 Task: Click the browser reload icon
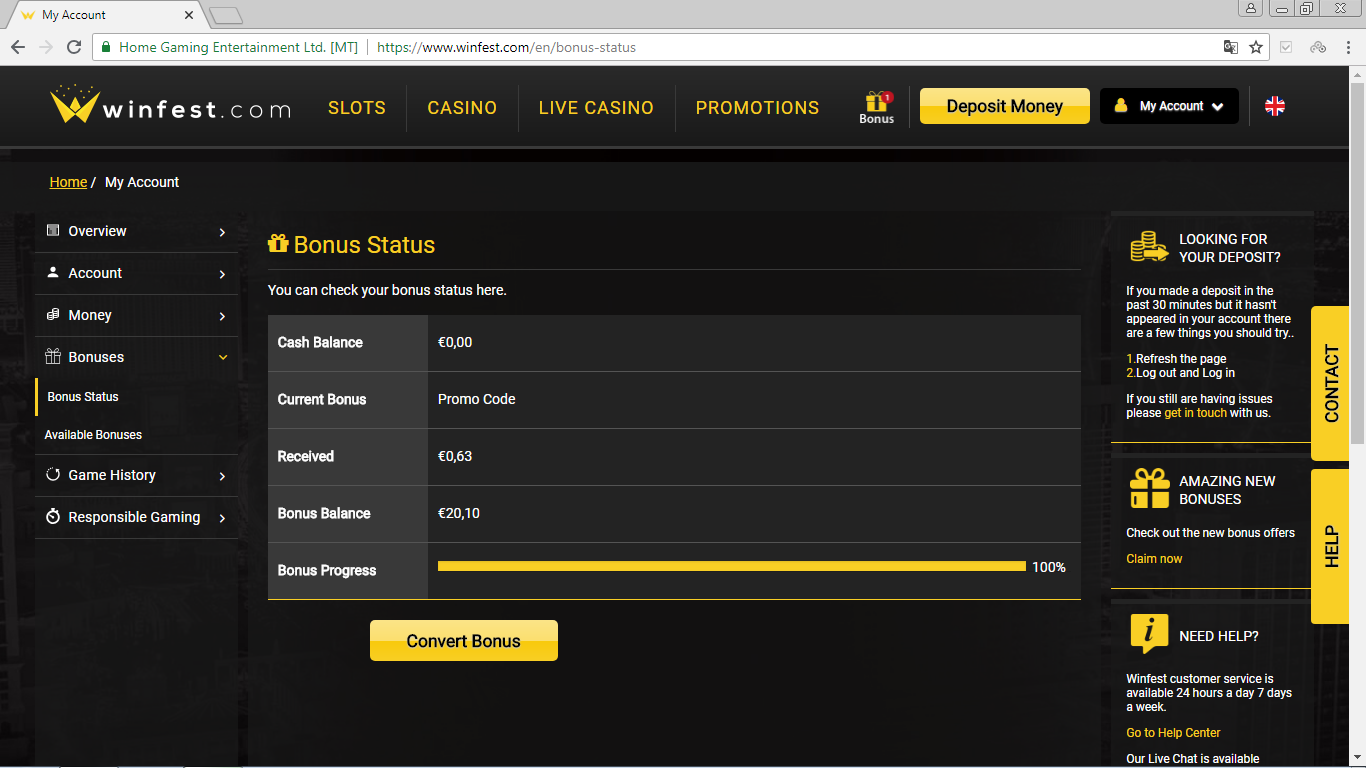74,47
